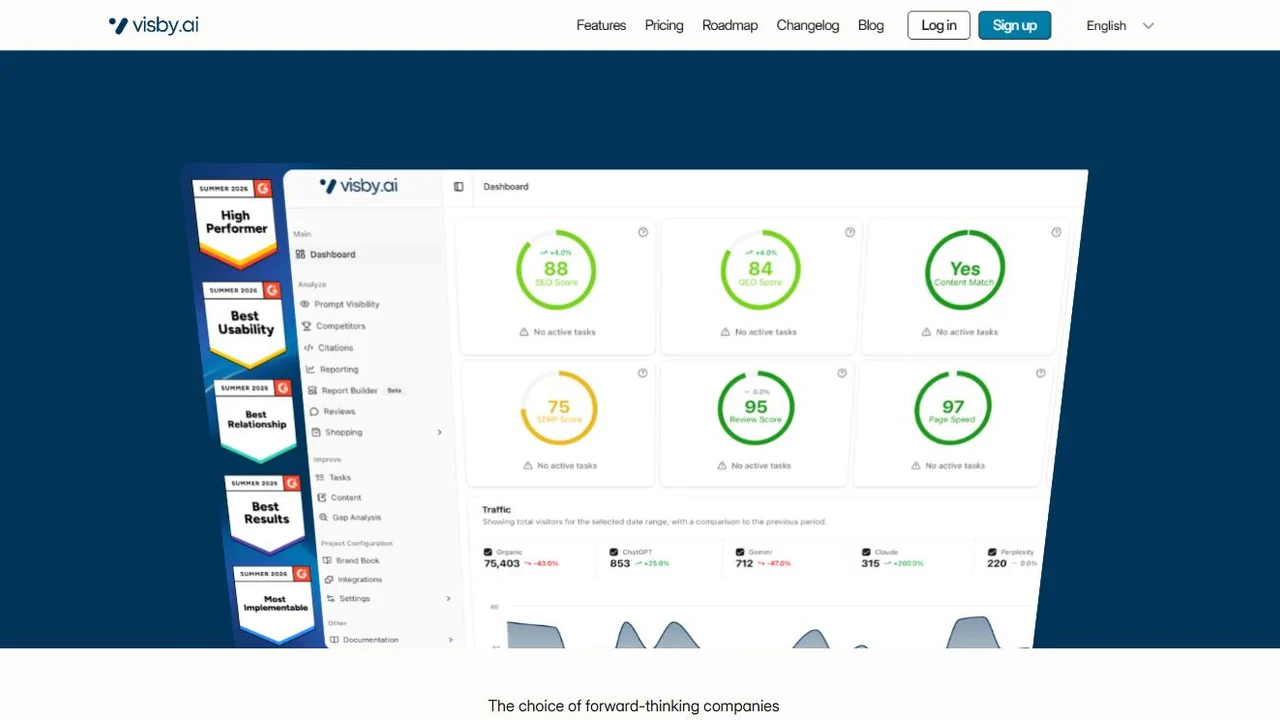
Task: Click the Best Results G2 badge
Action: click(265, 514)
